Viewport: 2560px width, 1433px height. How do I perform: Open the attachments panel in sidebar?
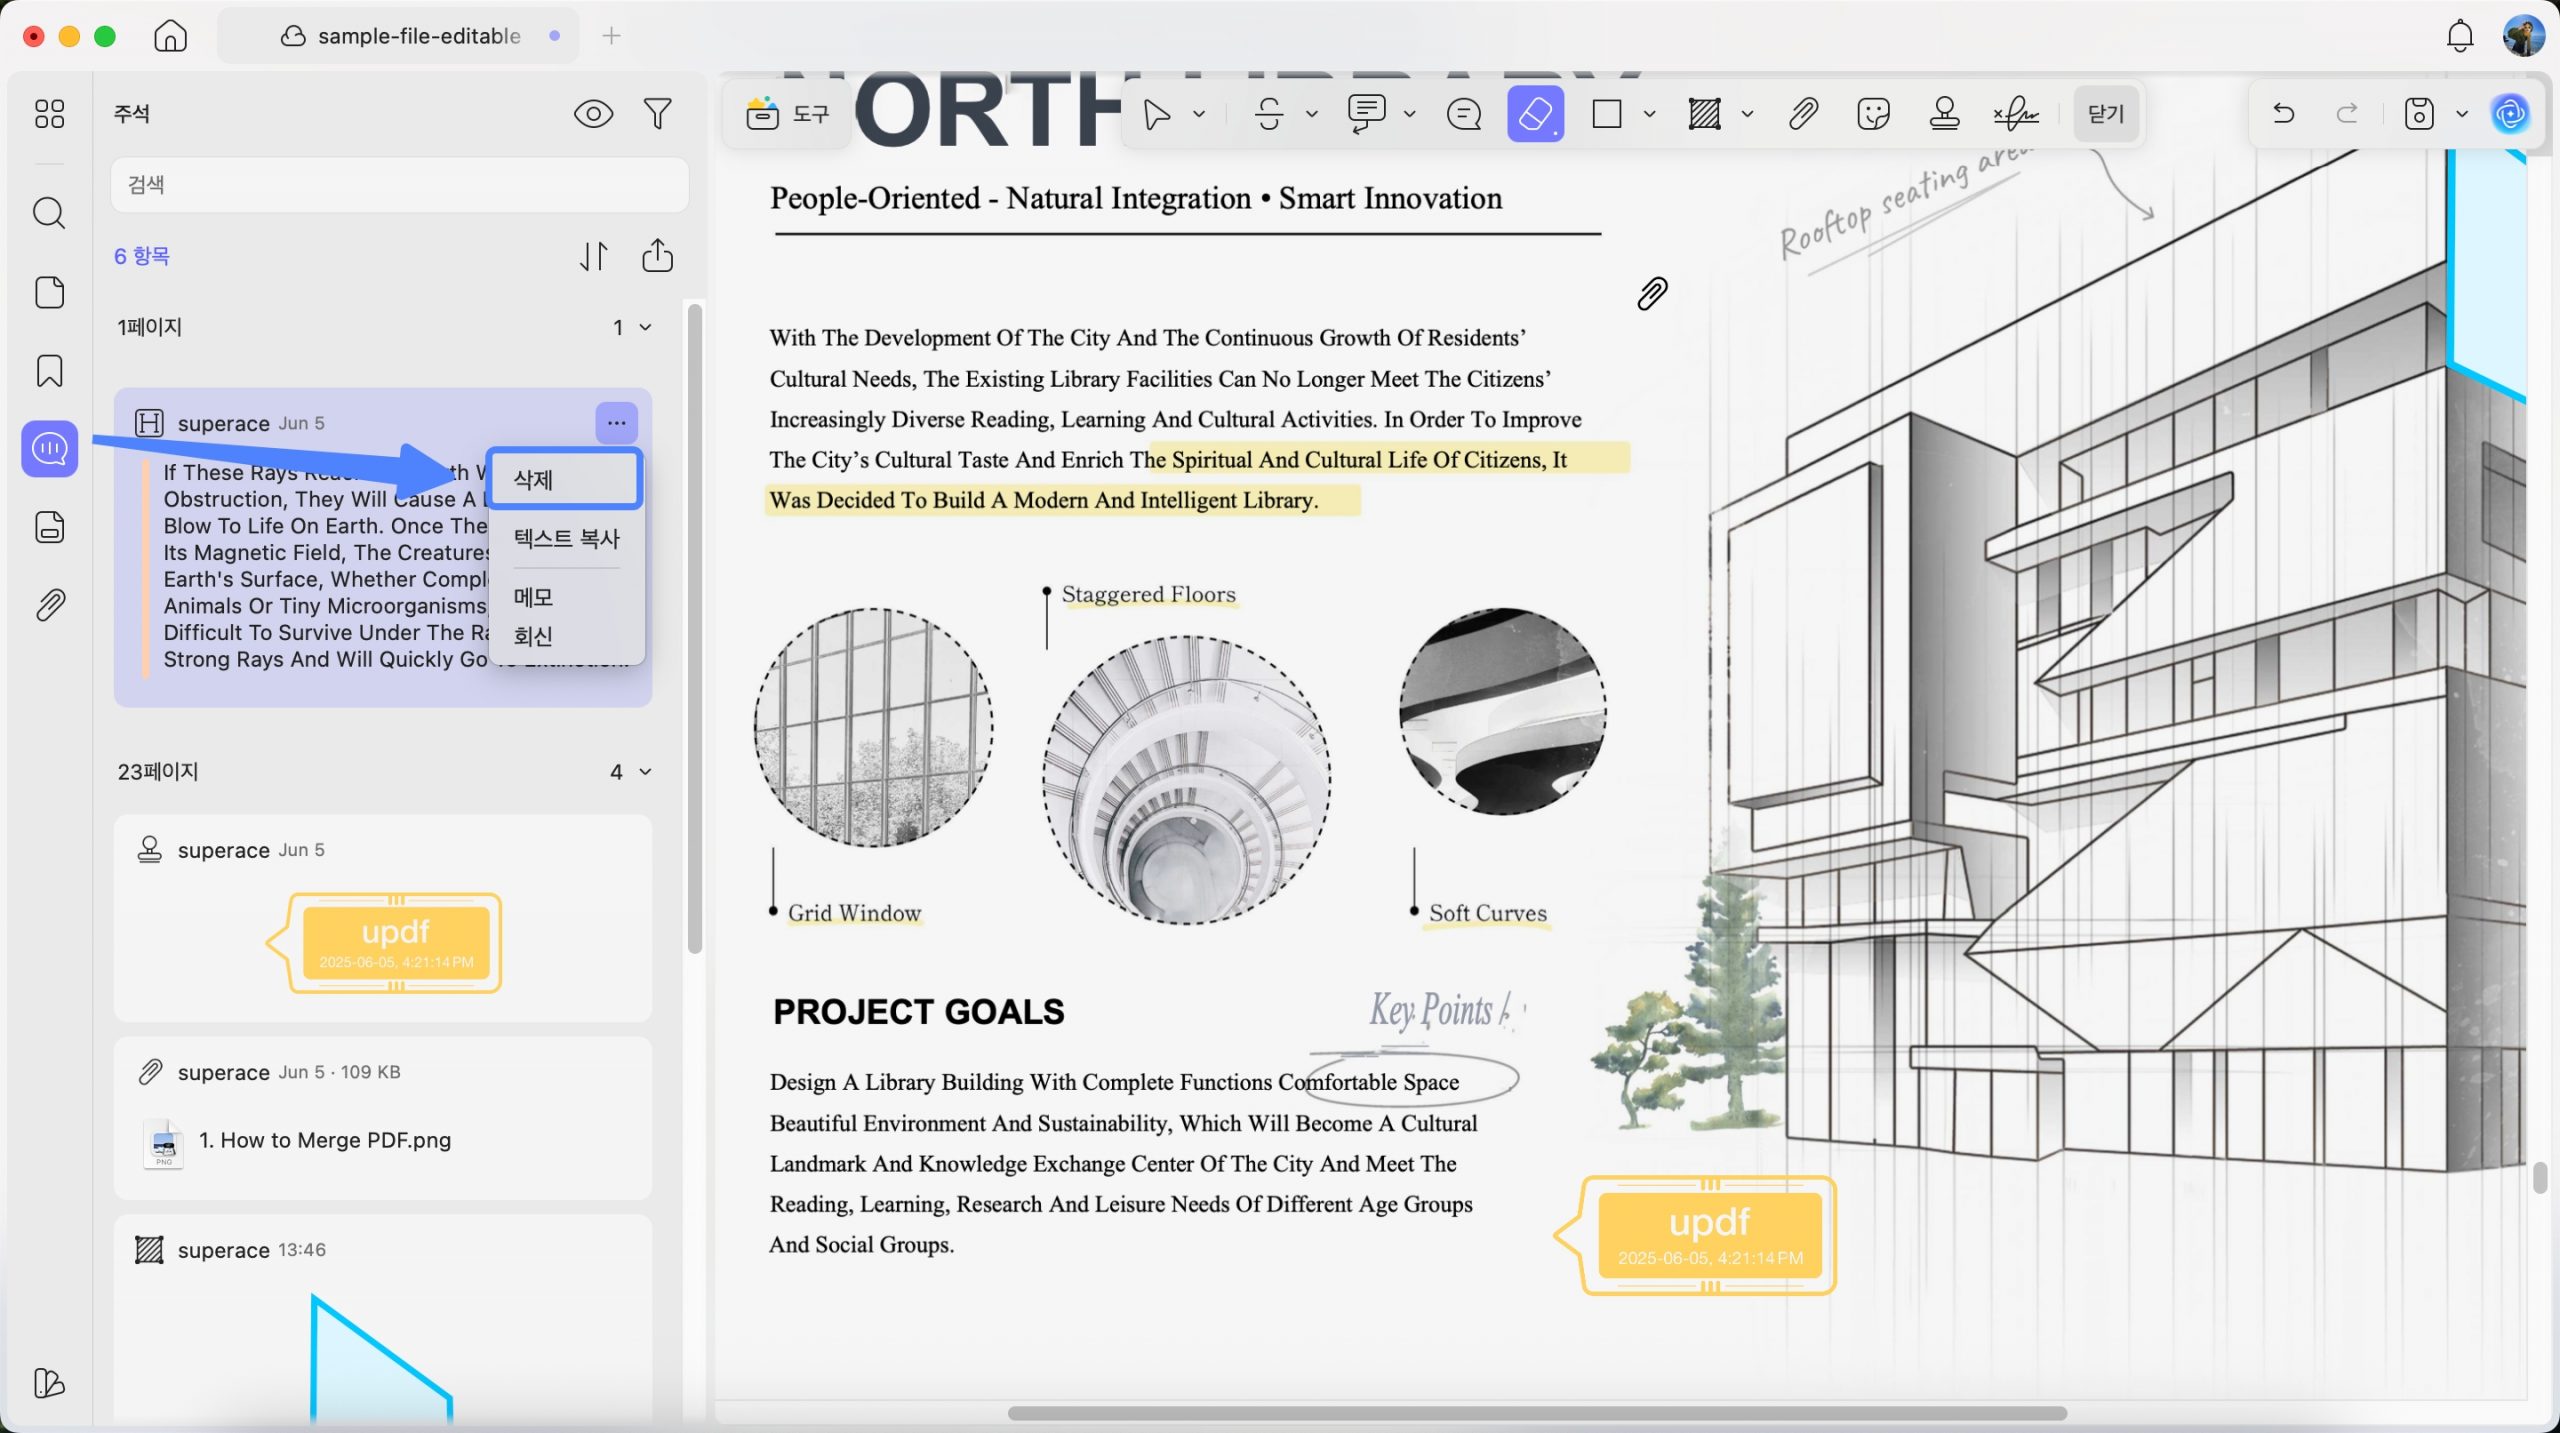click(x=49, y=605)
